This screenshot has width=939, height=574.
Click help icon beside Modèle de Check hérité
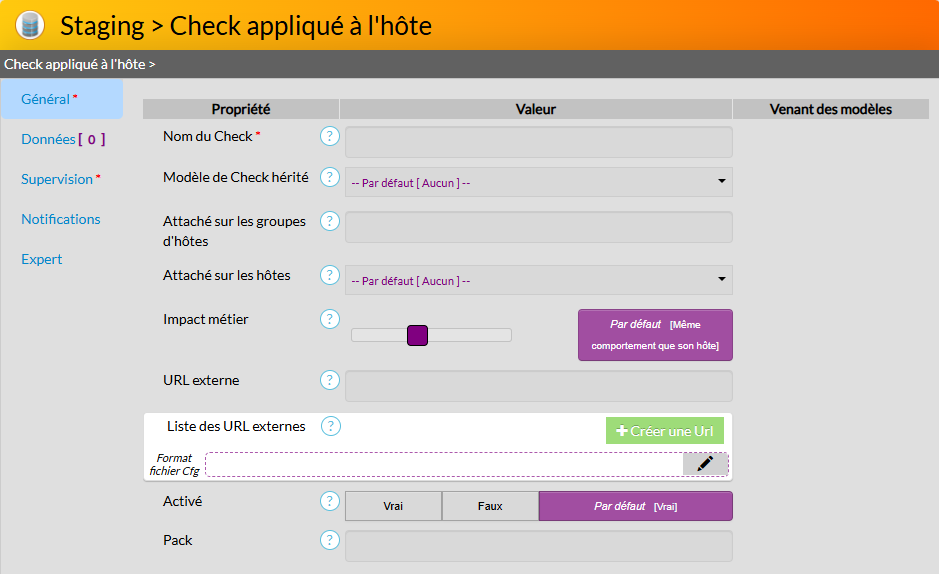[x=330, y=177]
